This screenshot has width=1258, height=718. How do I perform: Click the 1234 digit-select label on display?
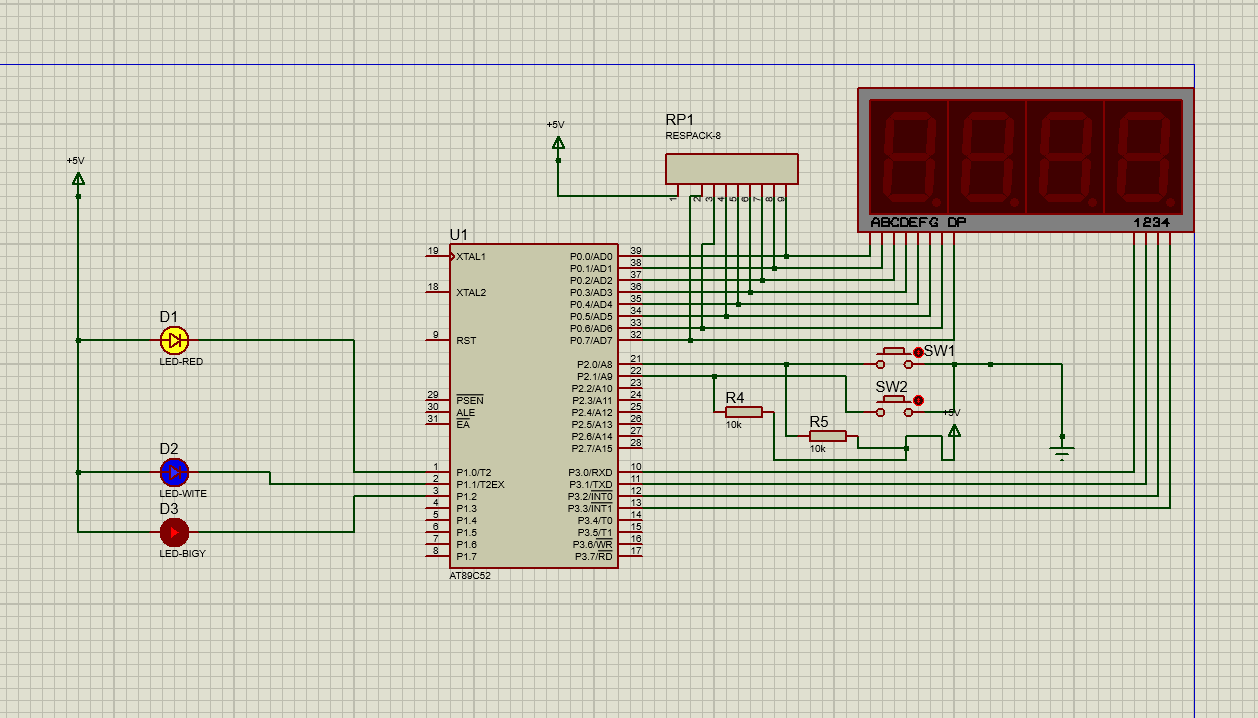(1152, 222)
